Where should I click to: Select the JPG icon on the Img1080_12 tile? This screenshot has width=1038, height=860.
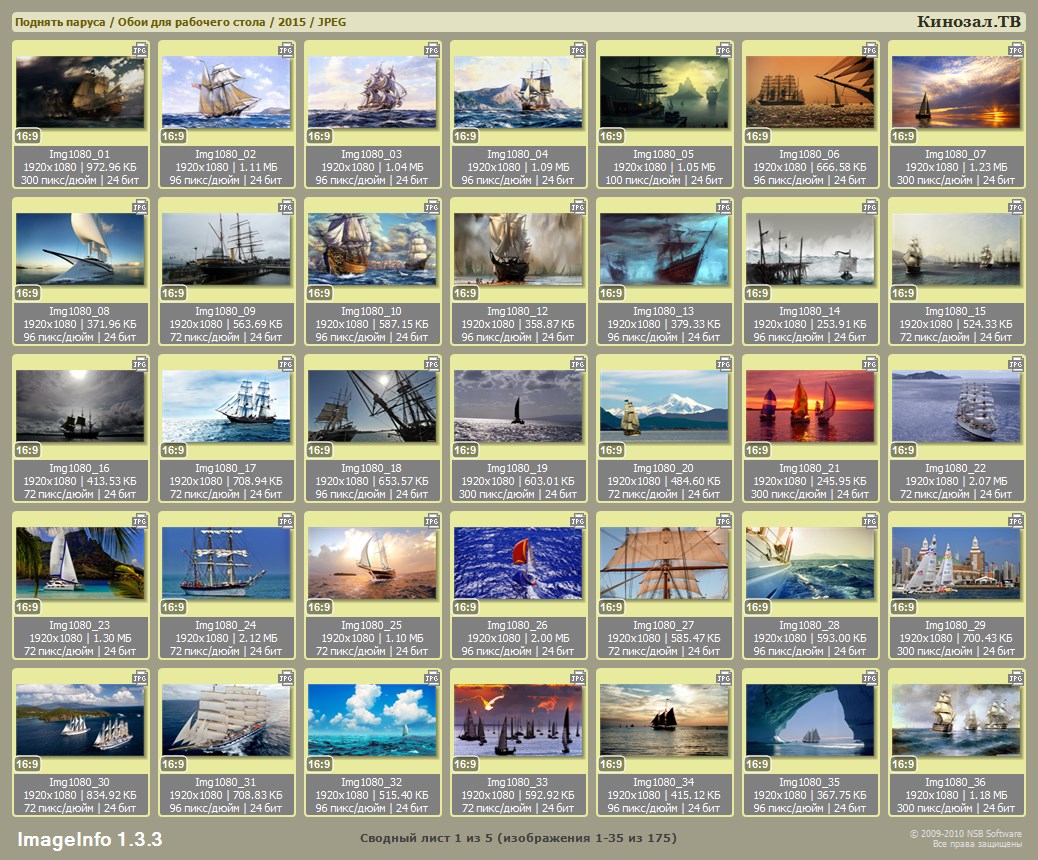[x=578, y=206]
